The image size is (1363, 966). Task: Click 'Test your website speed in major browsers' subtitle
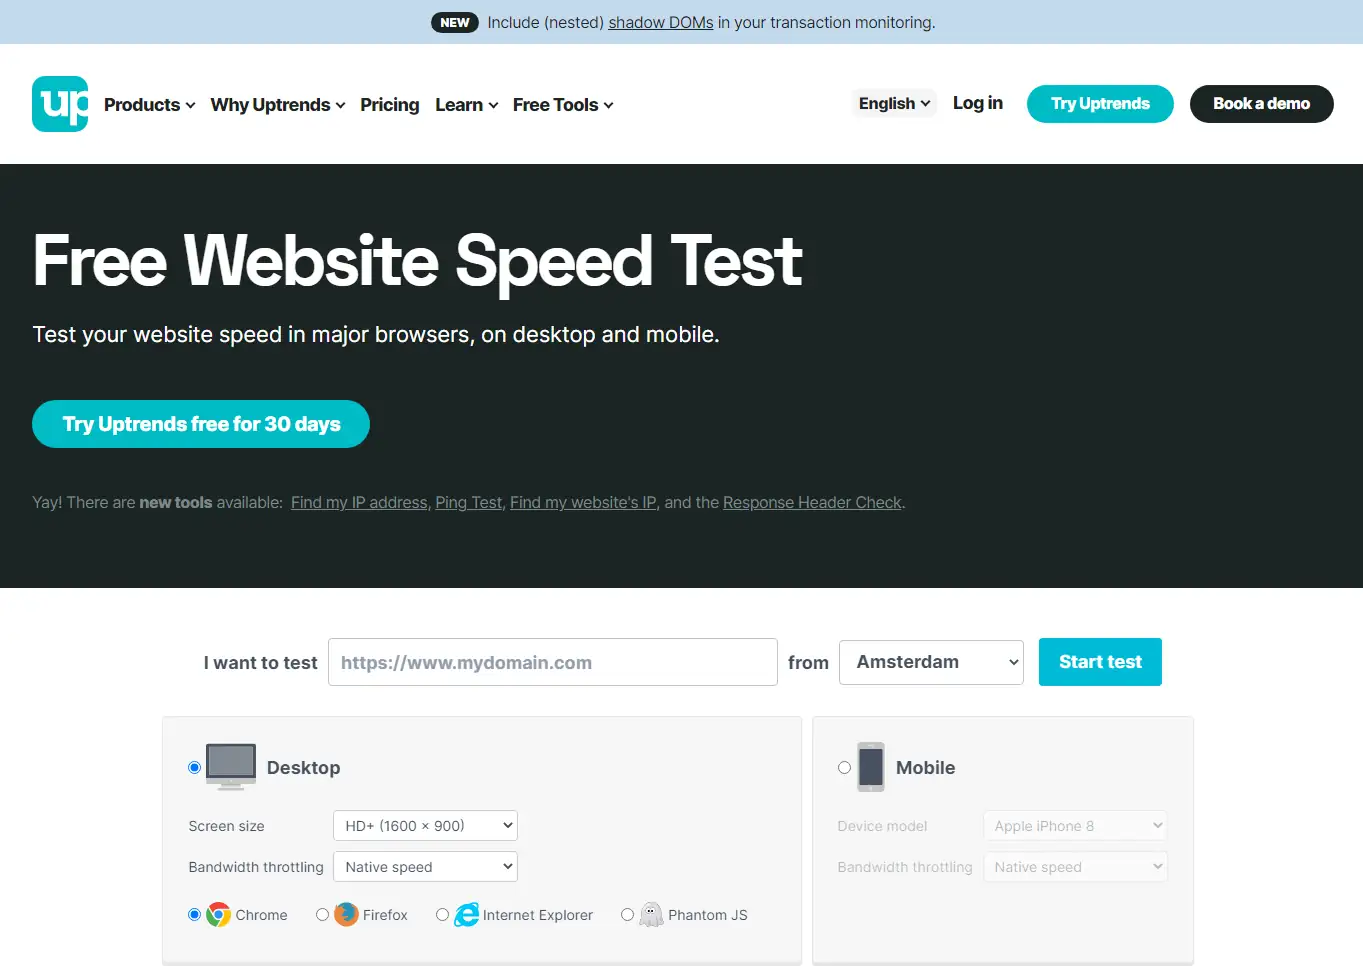tap(376, 334)
